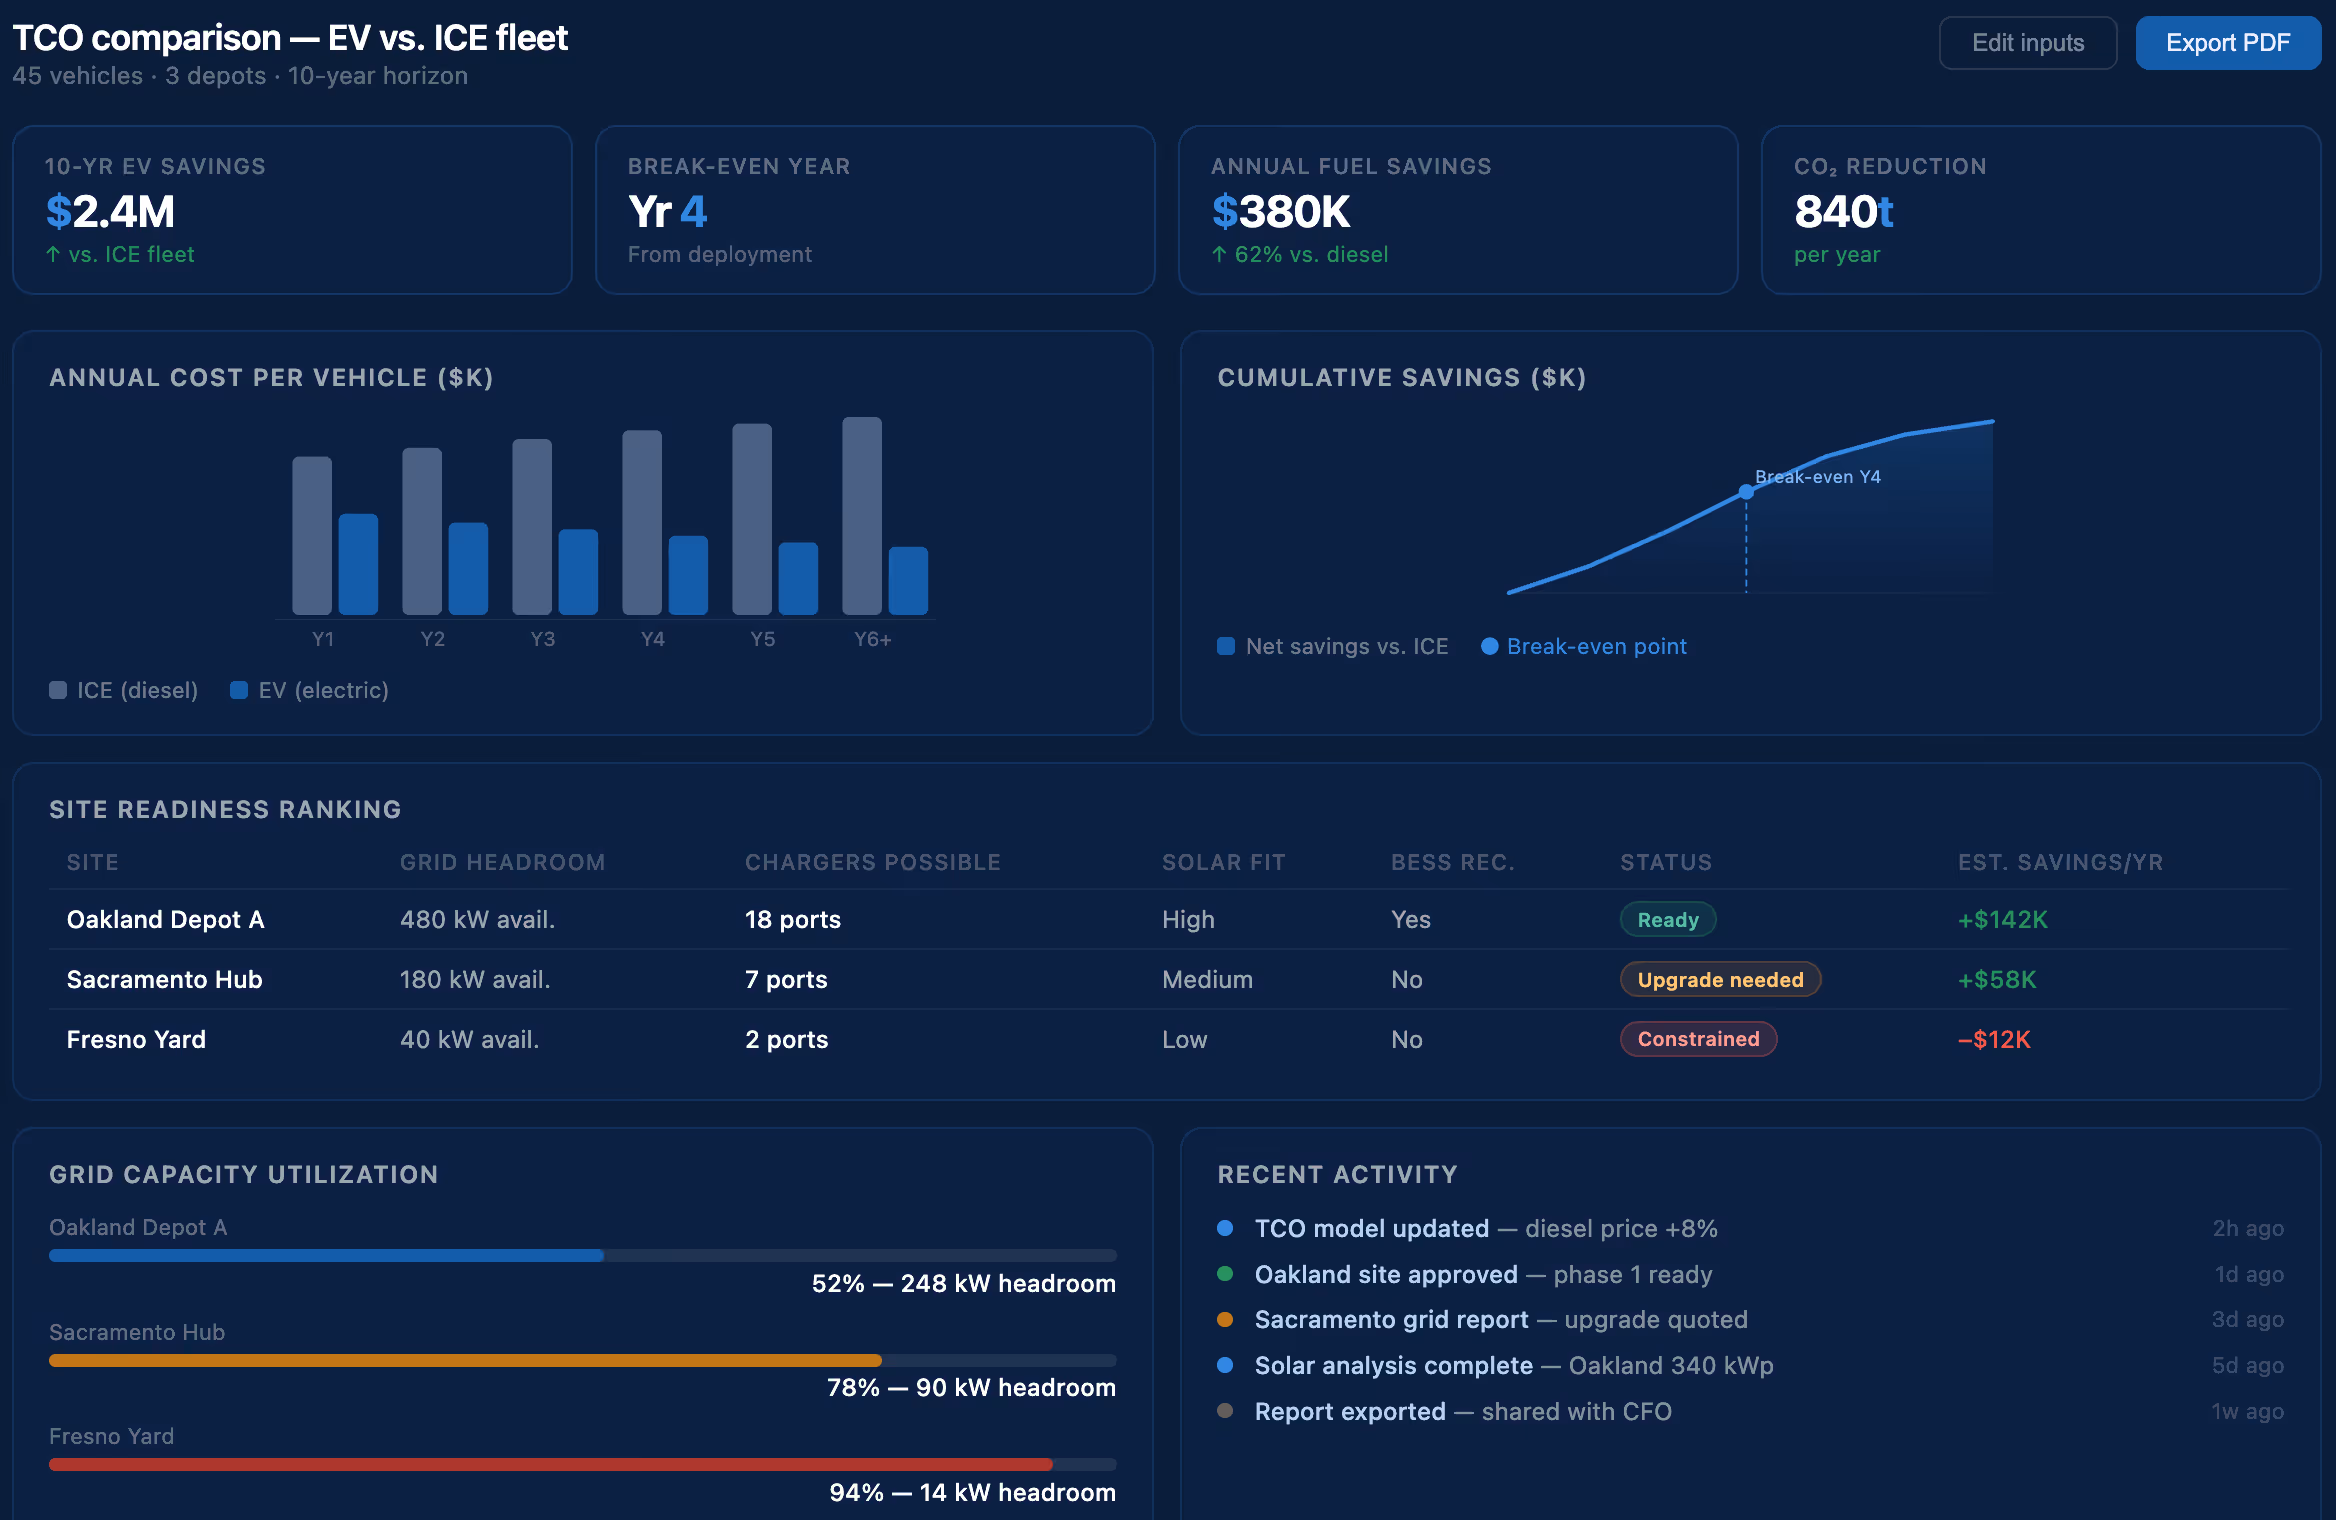Click the Break-even point legend dot
Screen dimensions: 2336x1520
coord(1489,646)
